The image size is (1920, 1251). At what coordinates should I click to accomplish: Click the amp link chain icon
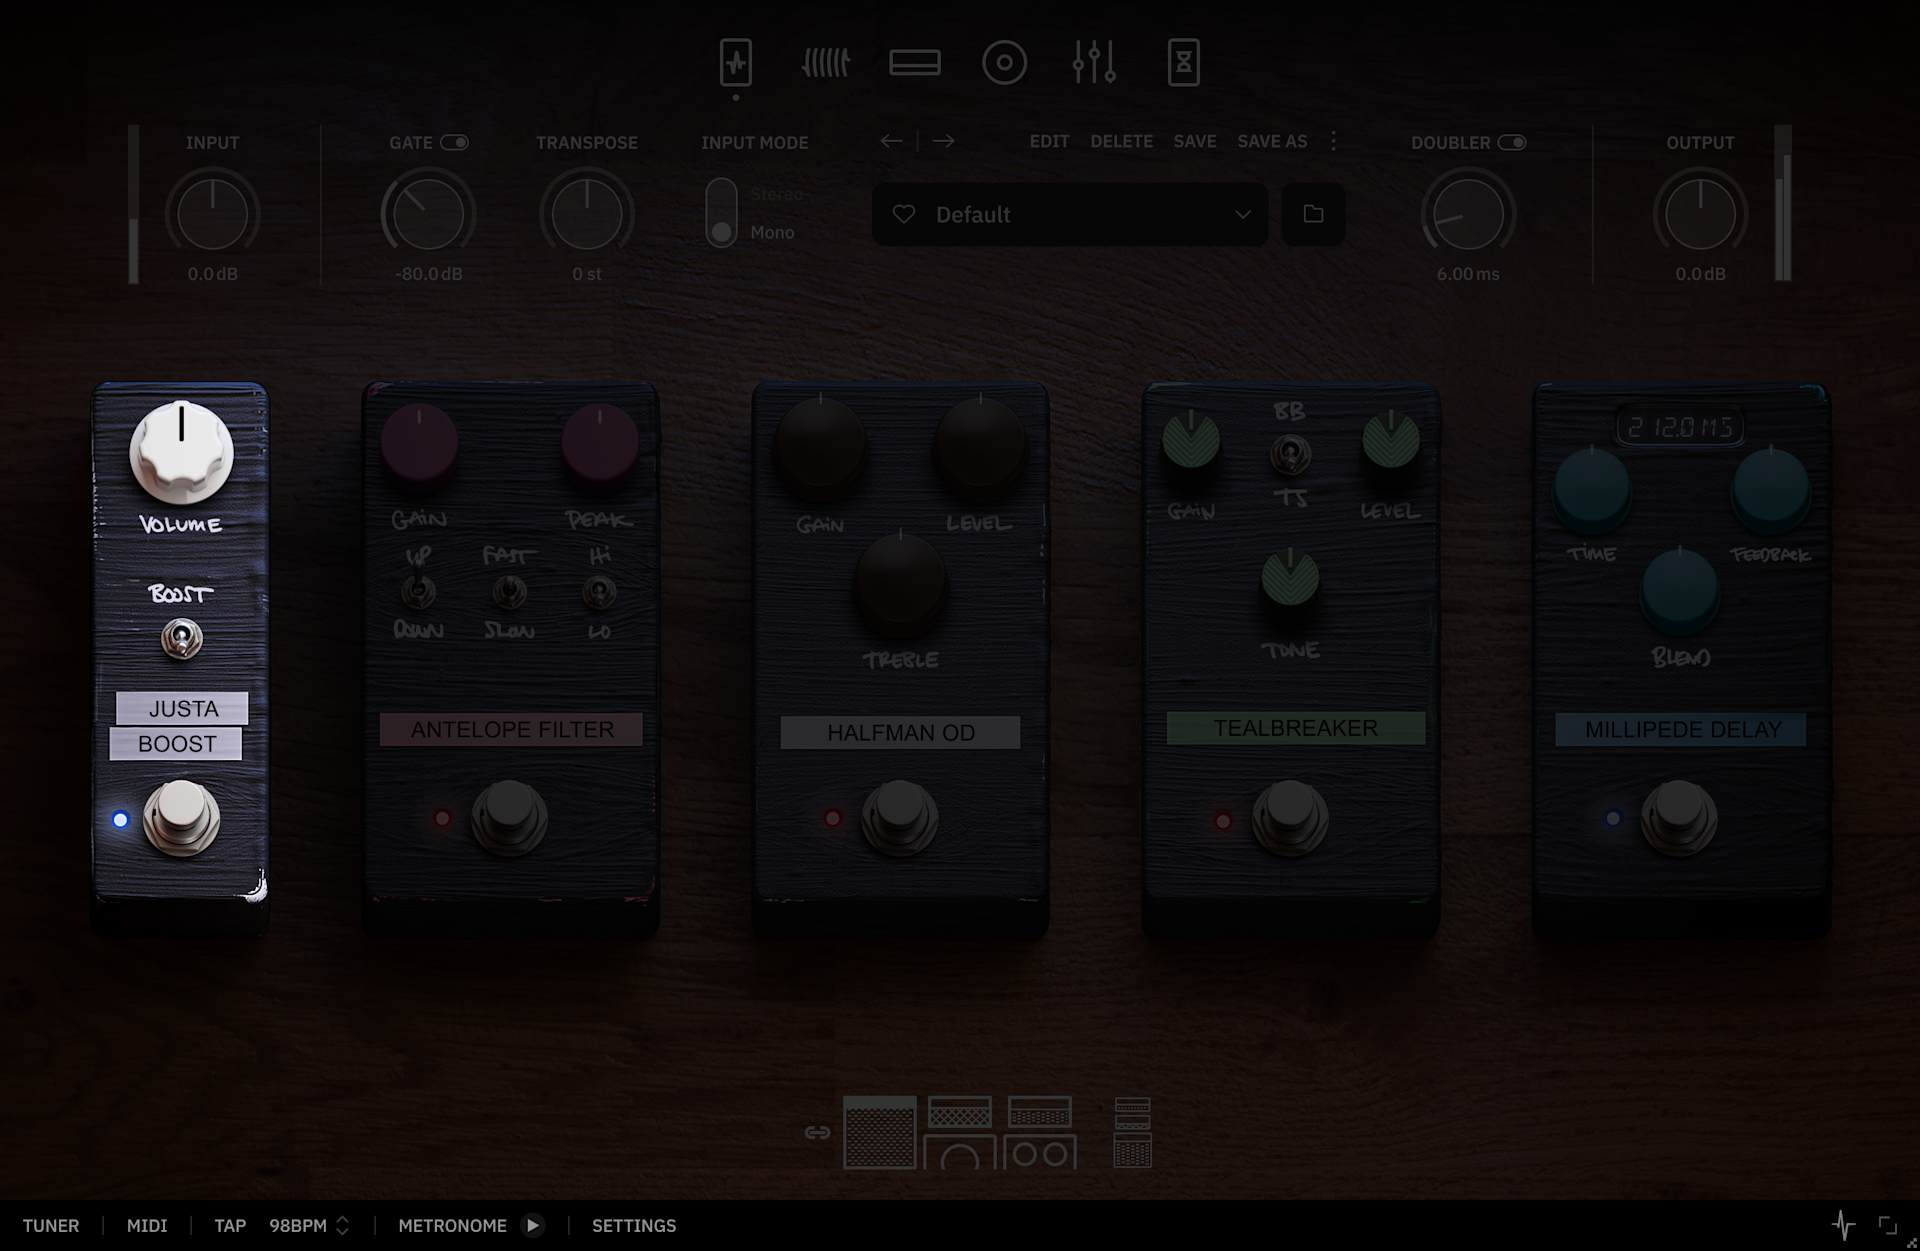[x=817, y=1132]
